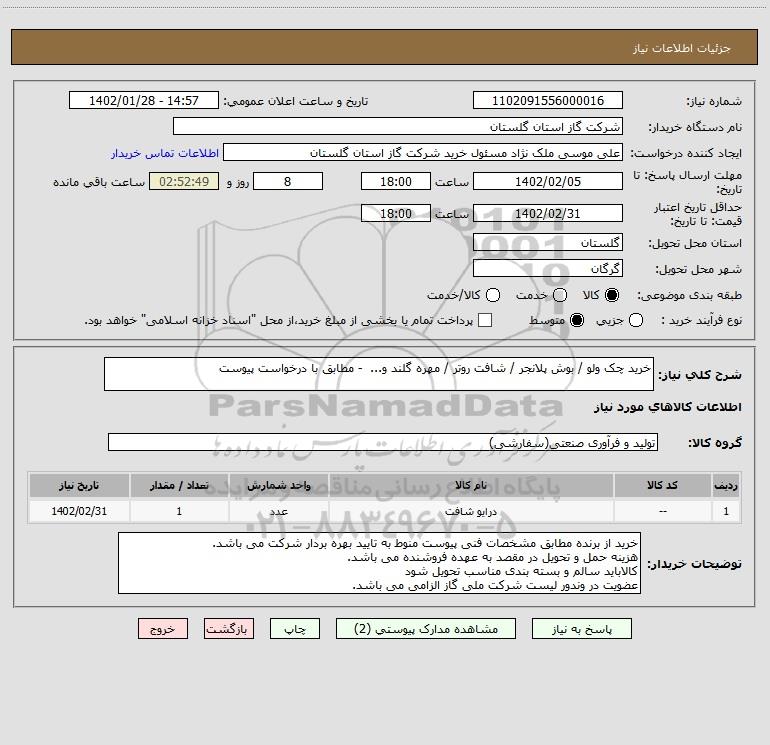
Task: Select the متوسط purchase type radio
Action: coord(577,320)
